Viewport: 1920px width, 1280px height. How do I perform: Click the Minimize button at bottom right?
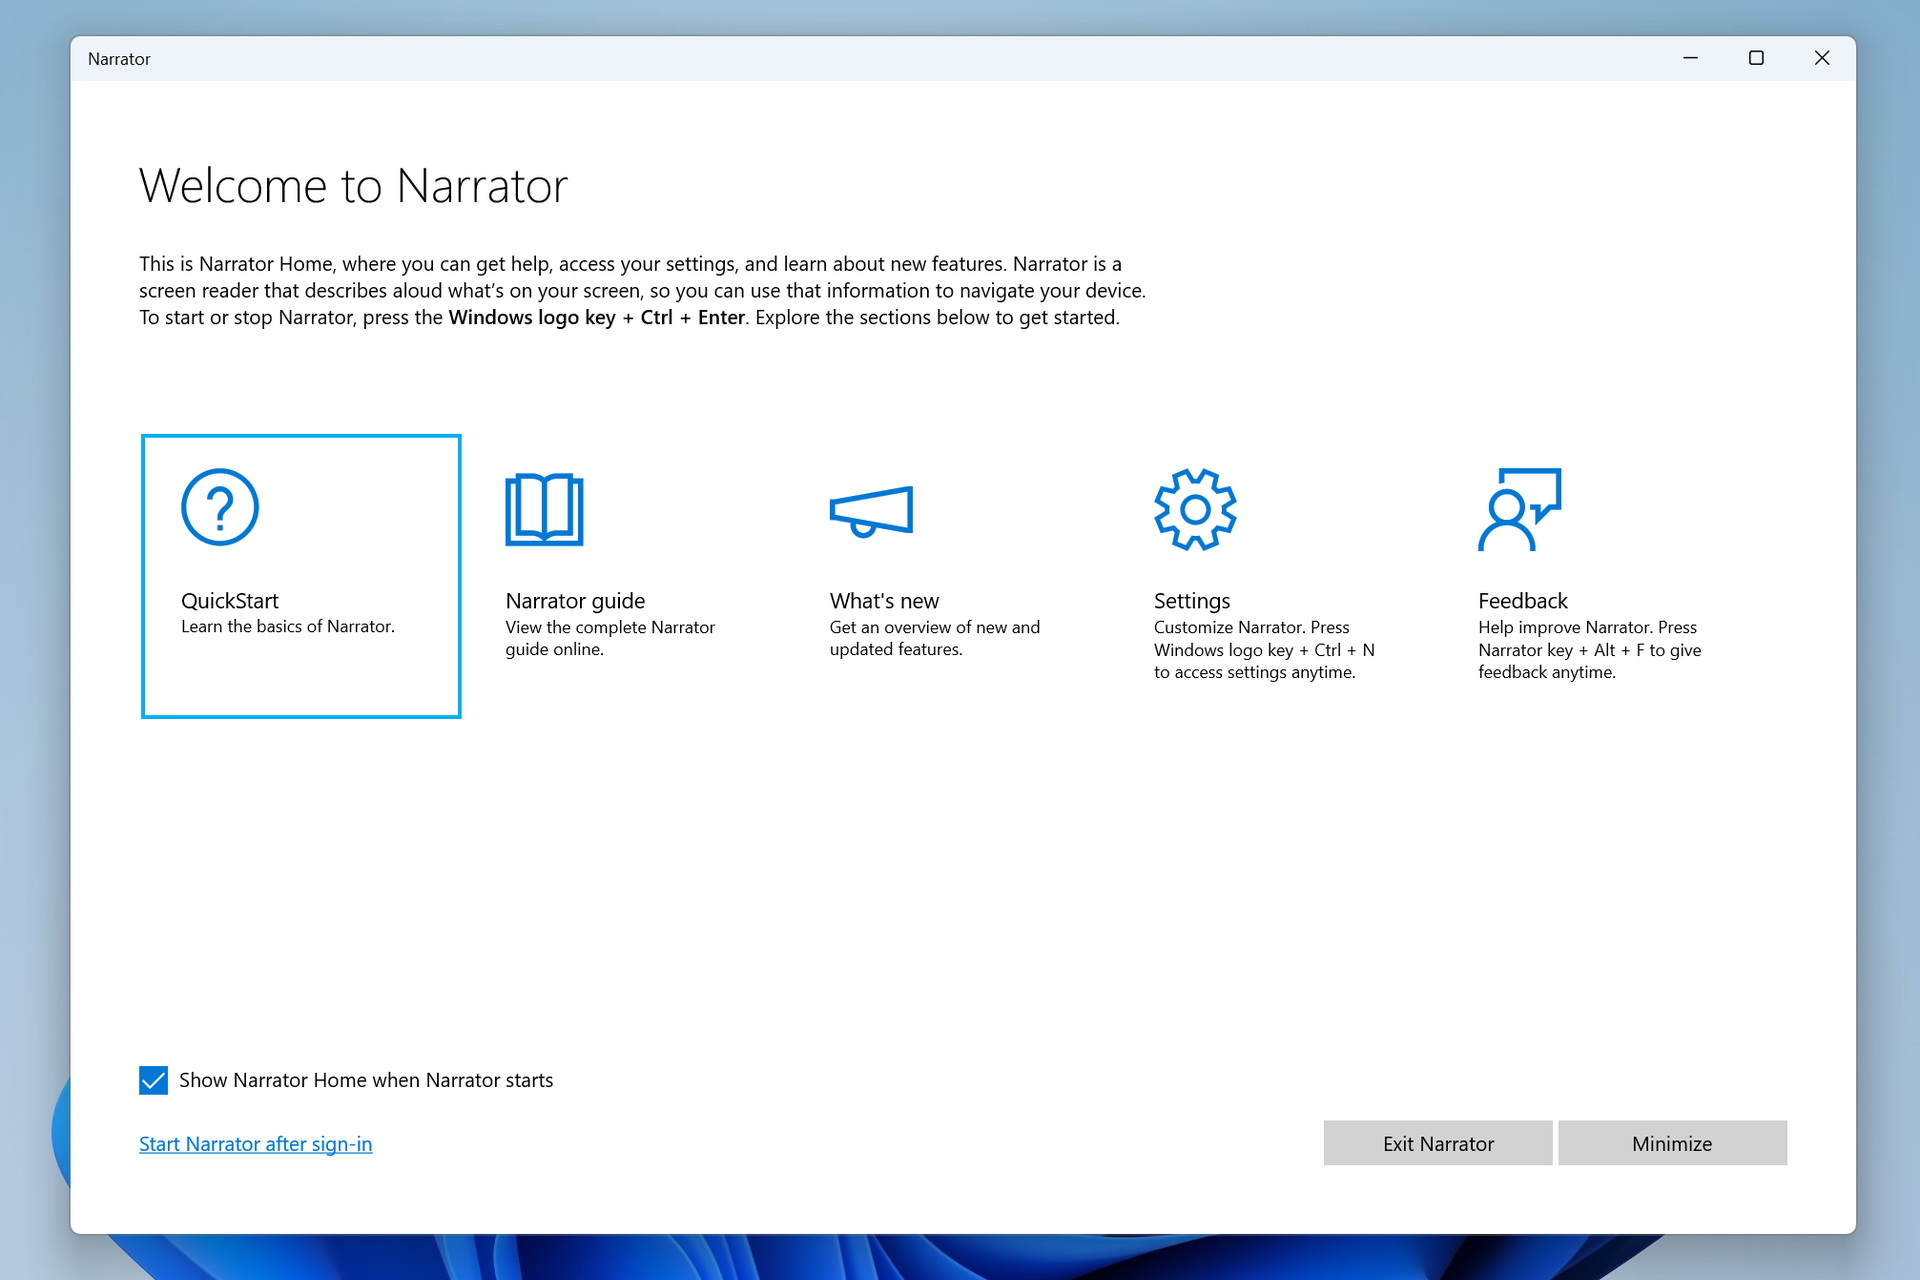point(1672,1143)
